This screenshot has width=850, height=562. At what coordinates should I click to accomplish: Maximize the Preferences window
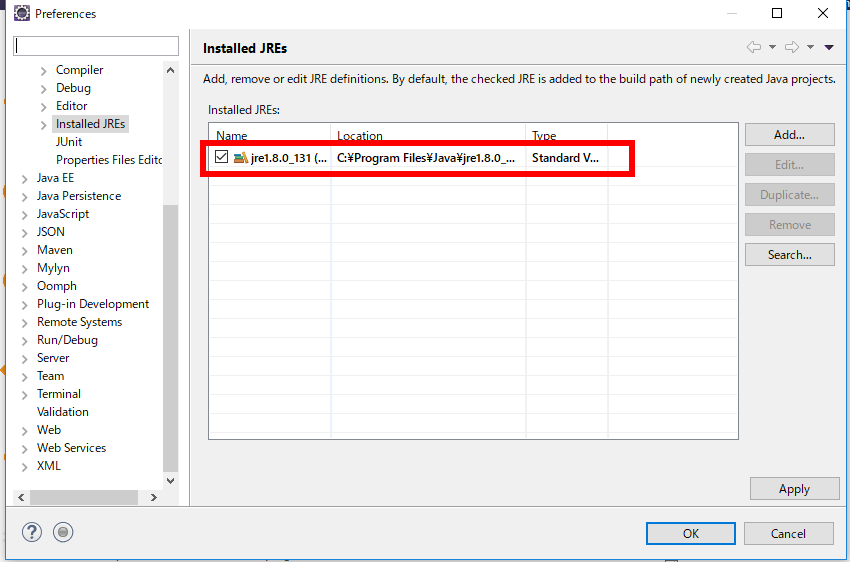tap(777, 13)
